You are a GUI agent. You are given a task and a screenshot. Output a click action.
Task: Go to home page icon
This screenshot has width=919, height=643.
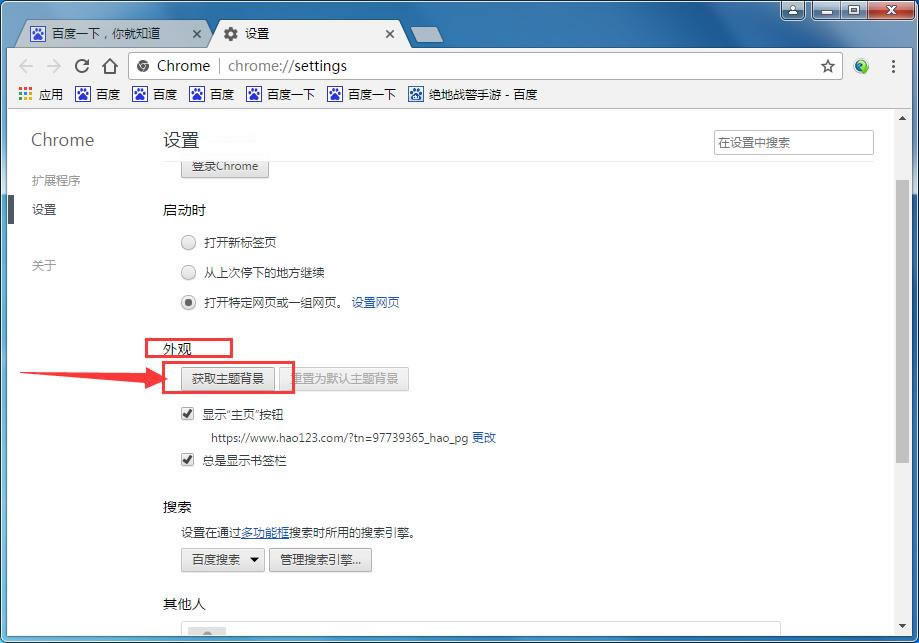point(110,66)
